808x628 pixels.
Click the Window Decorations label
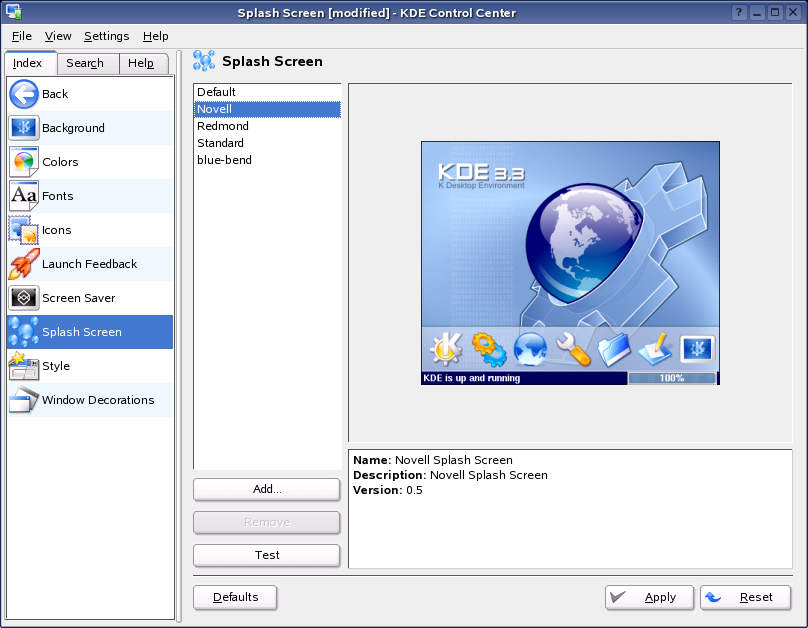(x=98, y=400)
